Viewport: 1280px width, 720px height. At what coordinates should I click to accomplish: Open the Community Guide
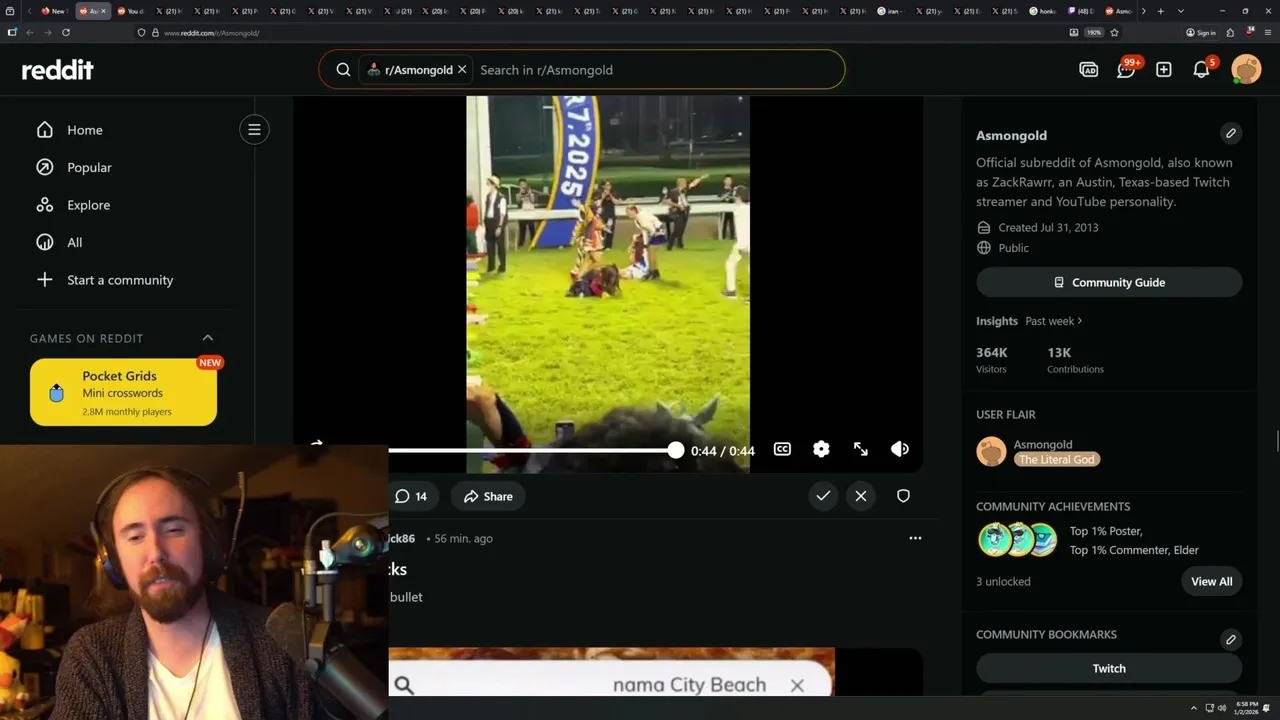click(1109, 282)
